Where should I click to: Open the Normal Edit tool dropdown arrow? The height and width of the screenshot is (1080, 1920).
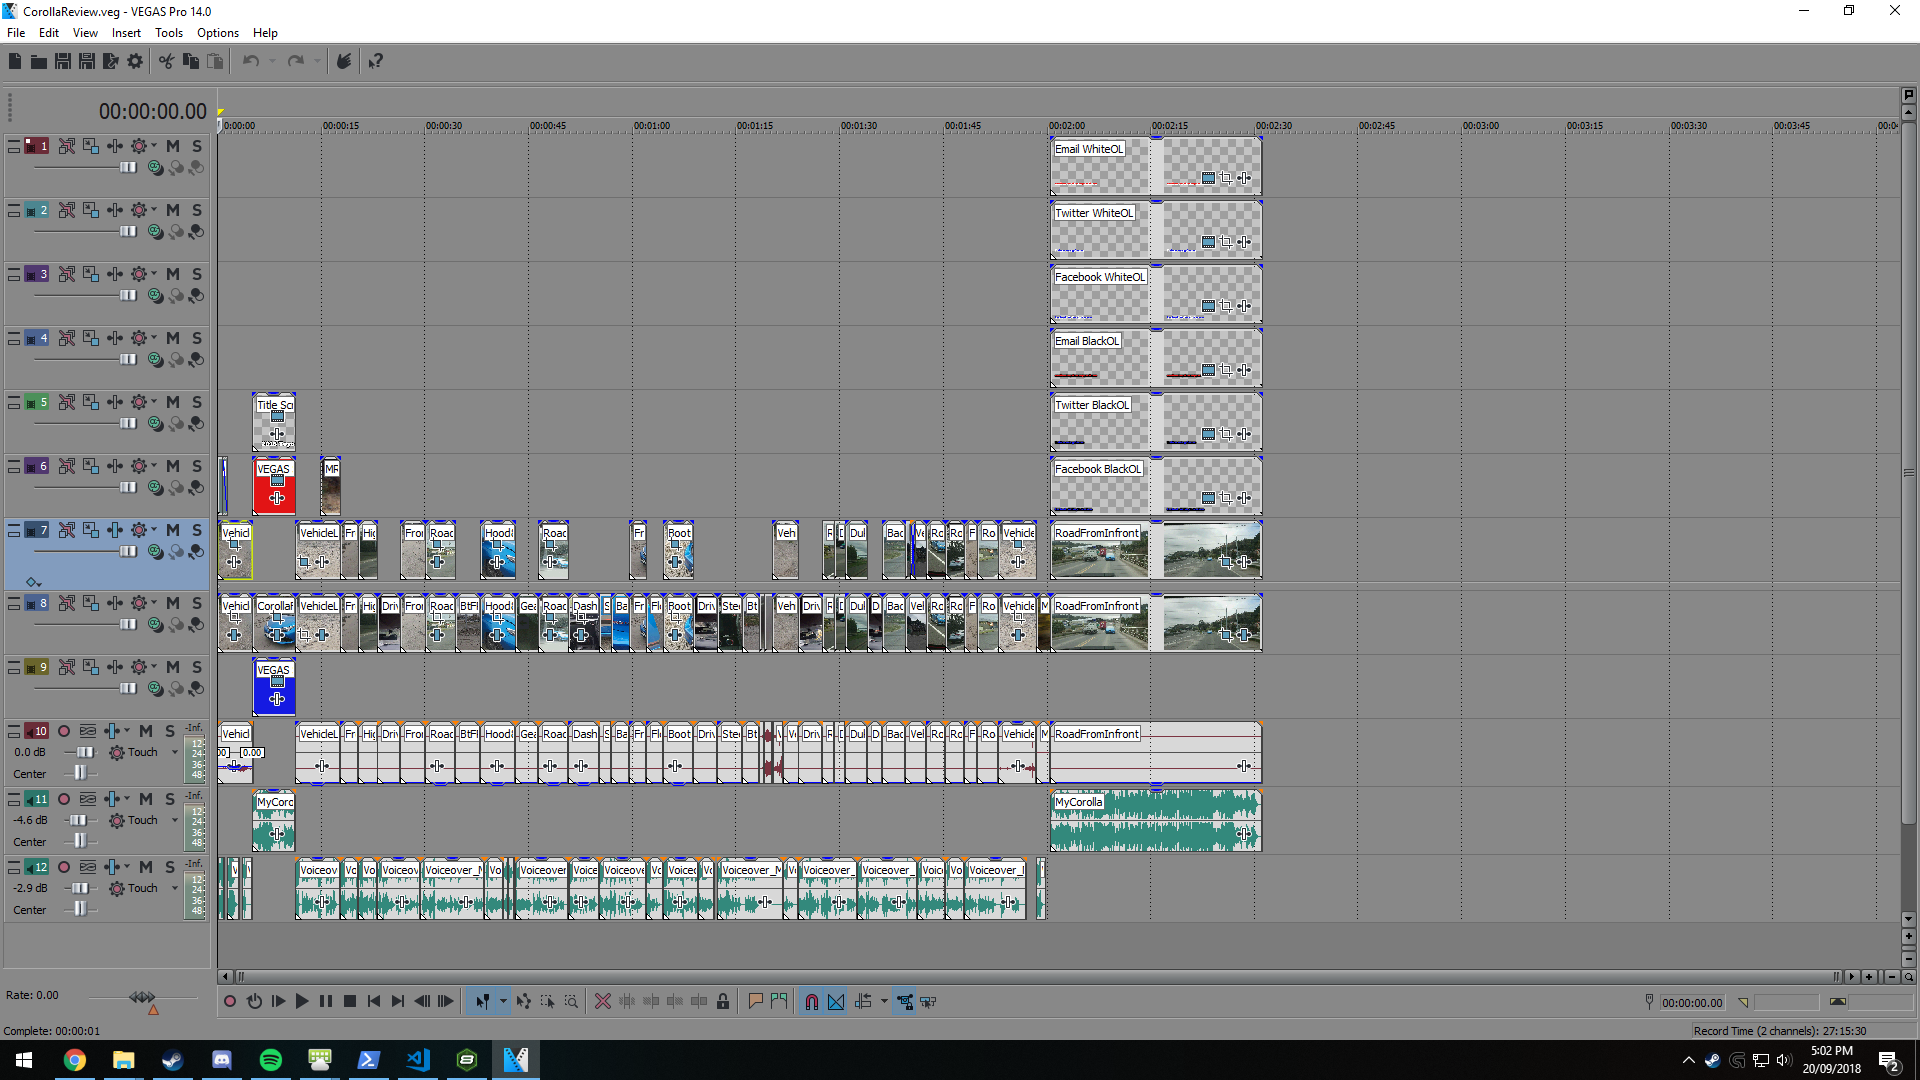tap(503, 1001)
